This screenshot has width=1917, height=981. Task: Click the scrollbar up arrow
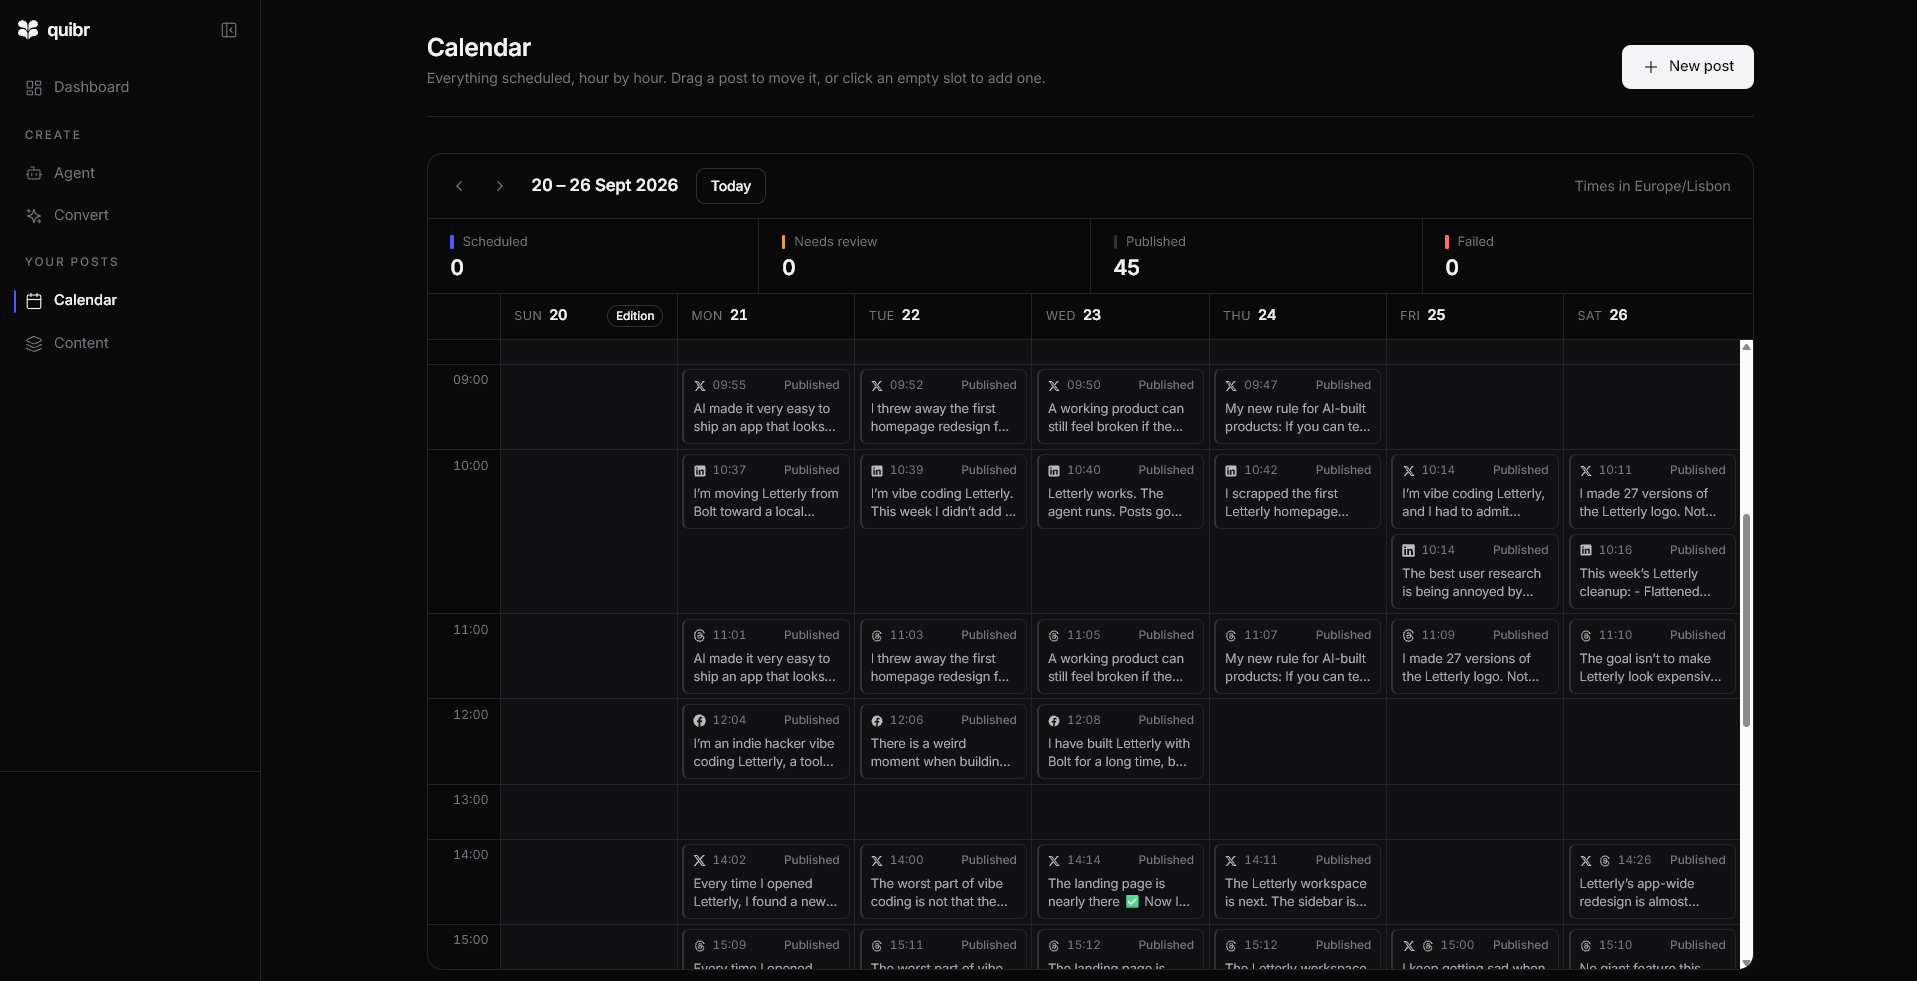click(x=1746, y=347)
